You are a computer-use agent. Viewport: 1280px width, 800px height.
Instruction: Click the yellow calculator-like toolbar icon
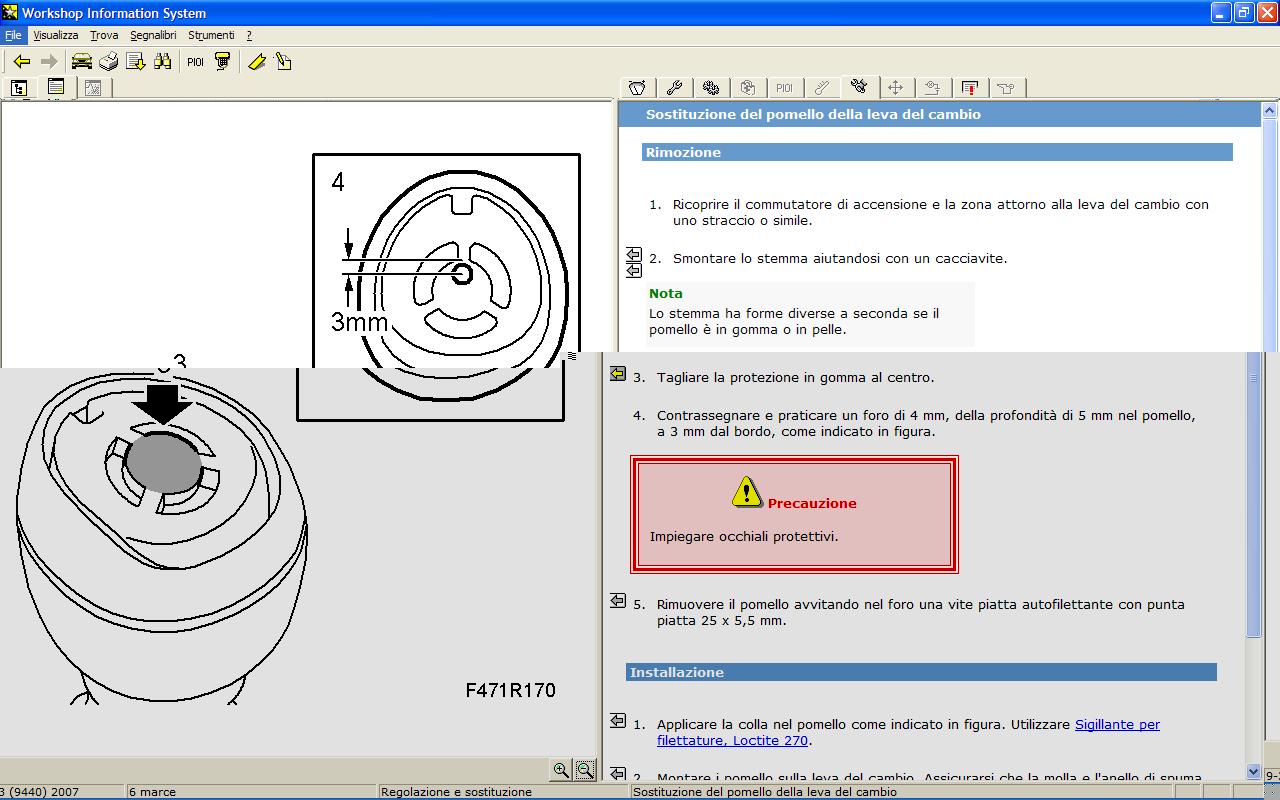[222, 62]
